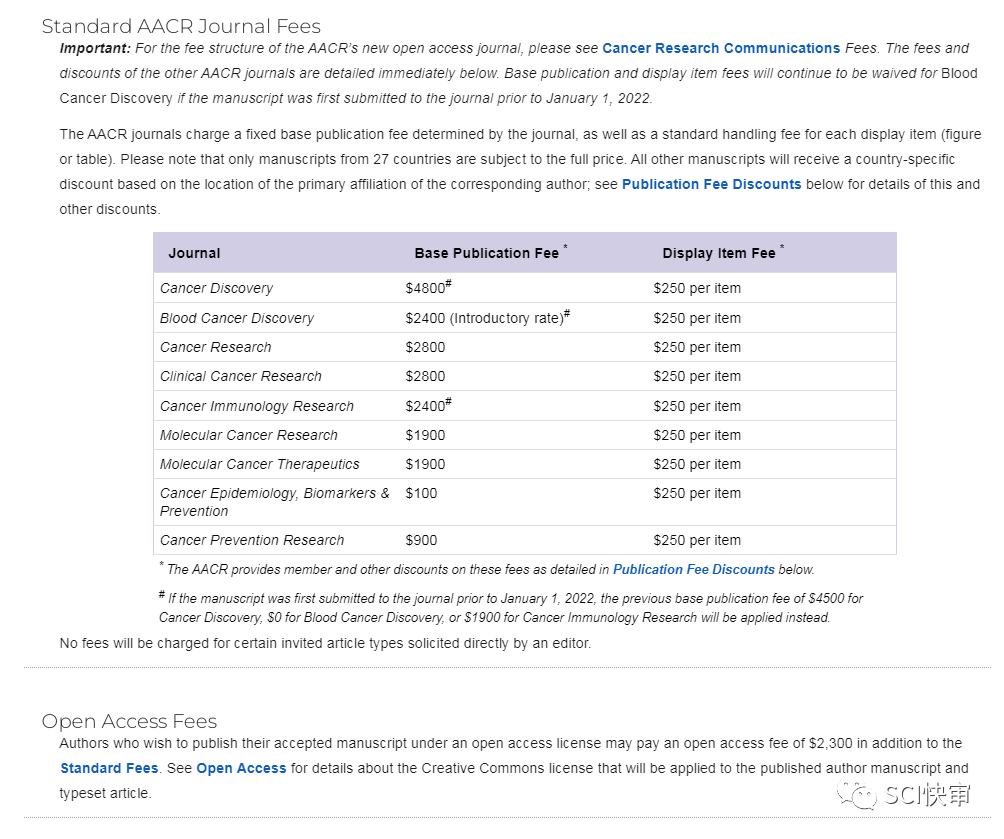The width and height of the screenshot is (1004, 839).
Task: Click the Display Item Fee column header
Action: point(719,253)
